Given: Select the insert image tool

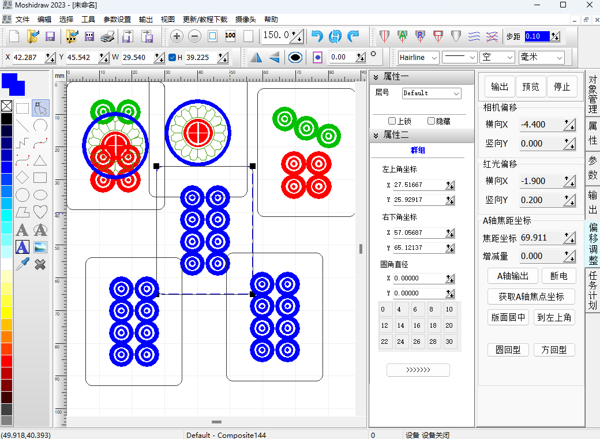Looking at the screenshot, I should point(40,247).
